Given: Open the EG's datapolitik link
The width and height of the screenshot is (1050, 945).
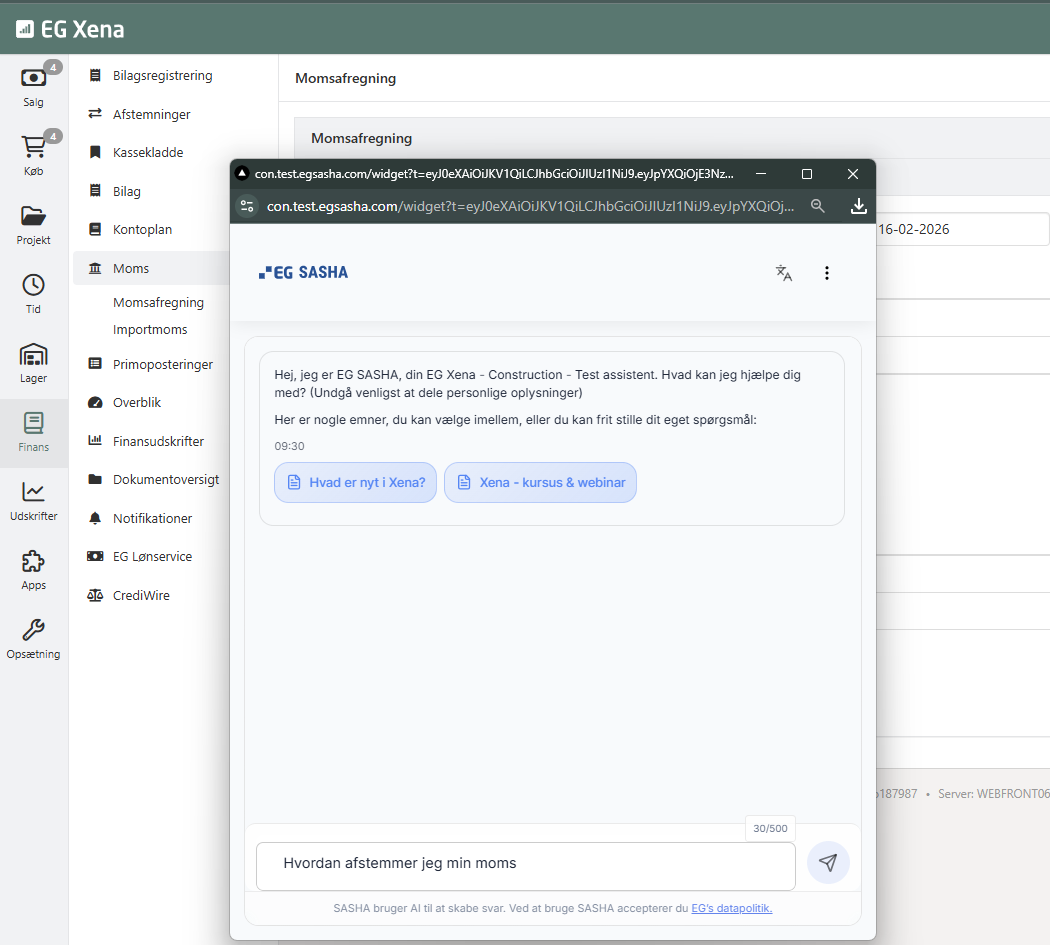Looking at the screenshot, I should [x=731, y=908].
